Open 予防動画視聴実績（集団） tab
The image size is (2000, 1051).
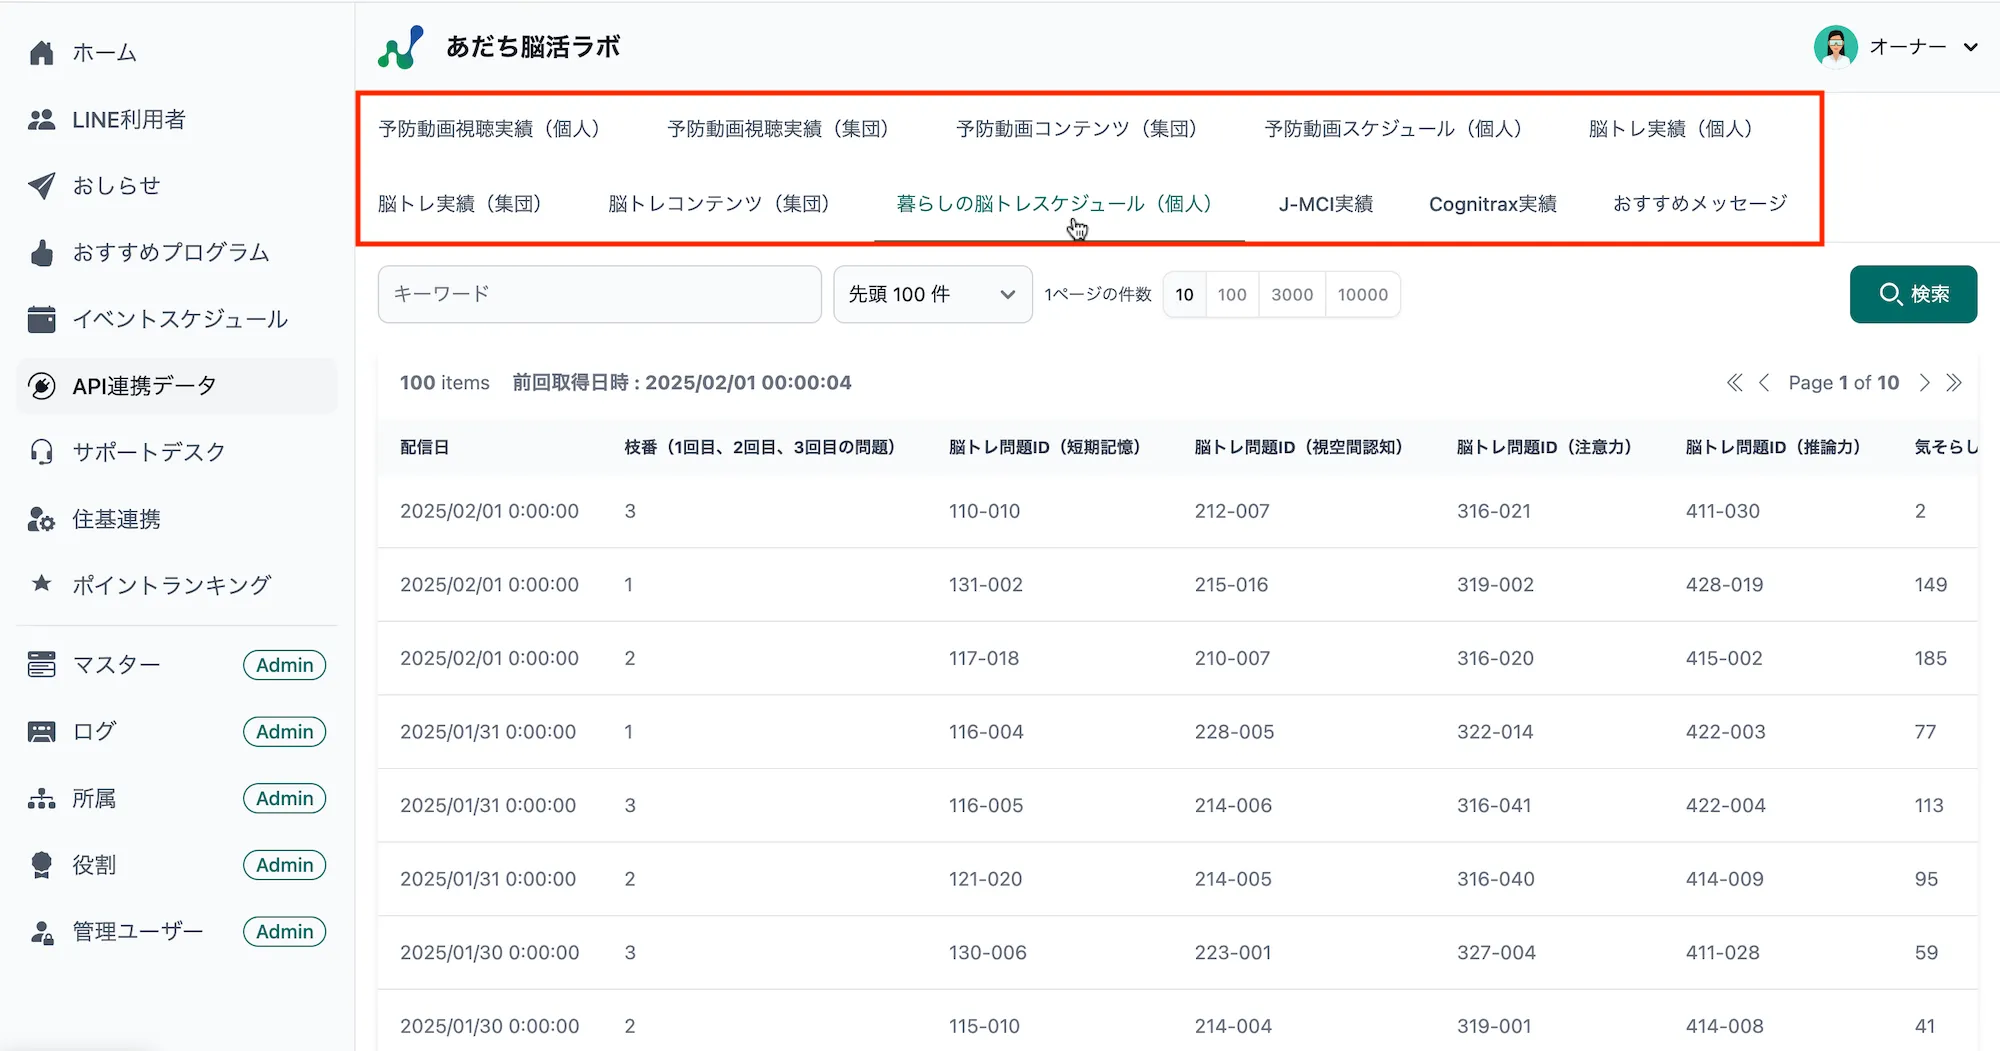pos(778,128)
